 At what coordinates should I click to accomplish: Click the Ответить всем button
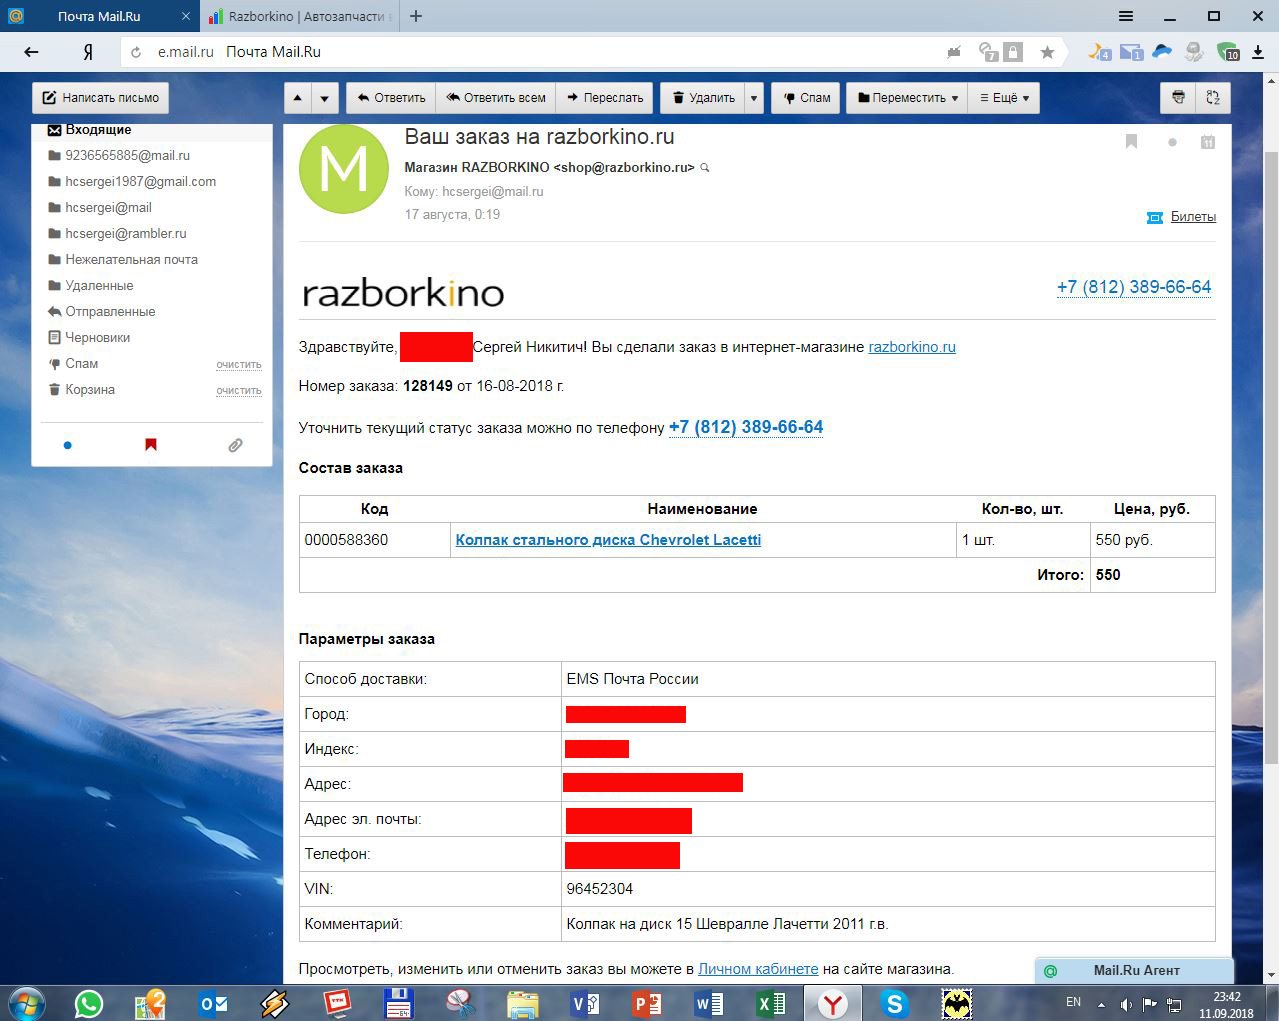pyautogui.click(x=496, y=98)
